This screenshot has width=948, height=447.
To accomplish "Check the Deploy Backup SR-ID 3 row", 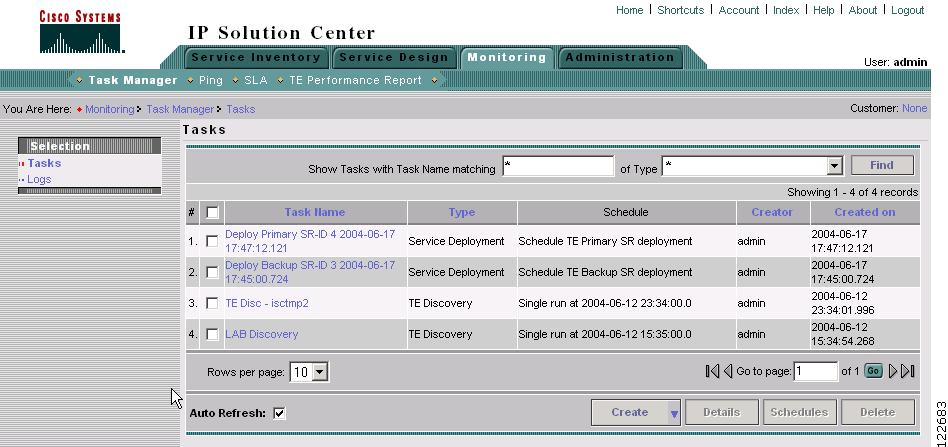I will (212, 272).
